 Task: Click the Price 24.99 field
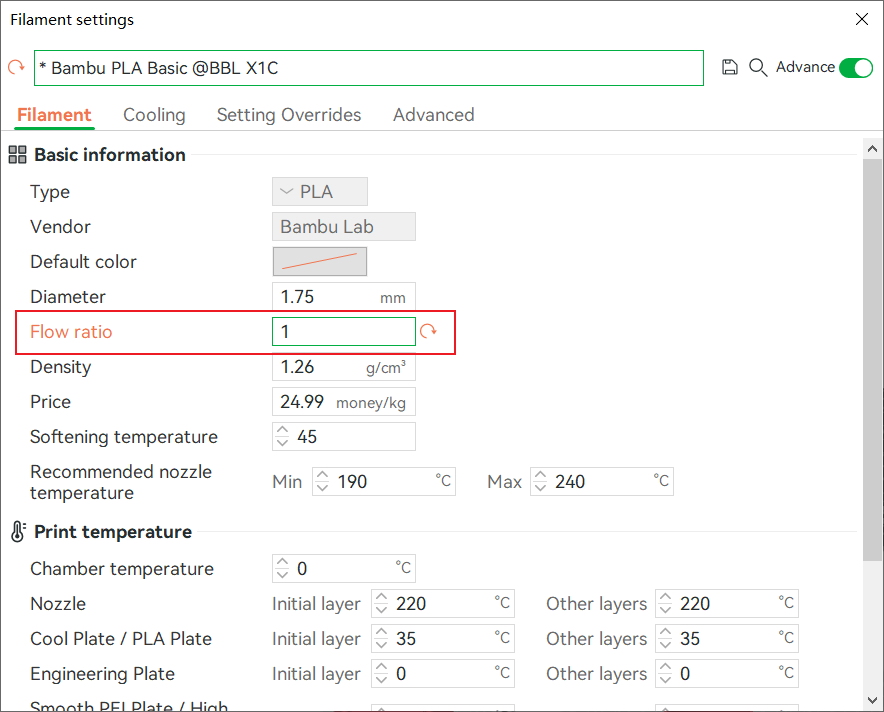[x=344, y=402]
